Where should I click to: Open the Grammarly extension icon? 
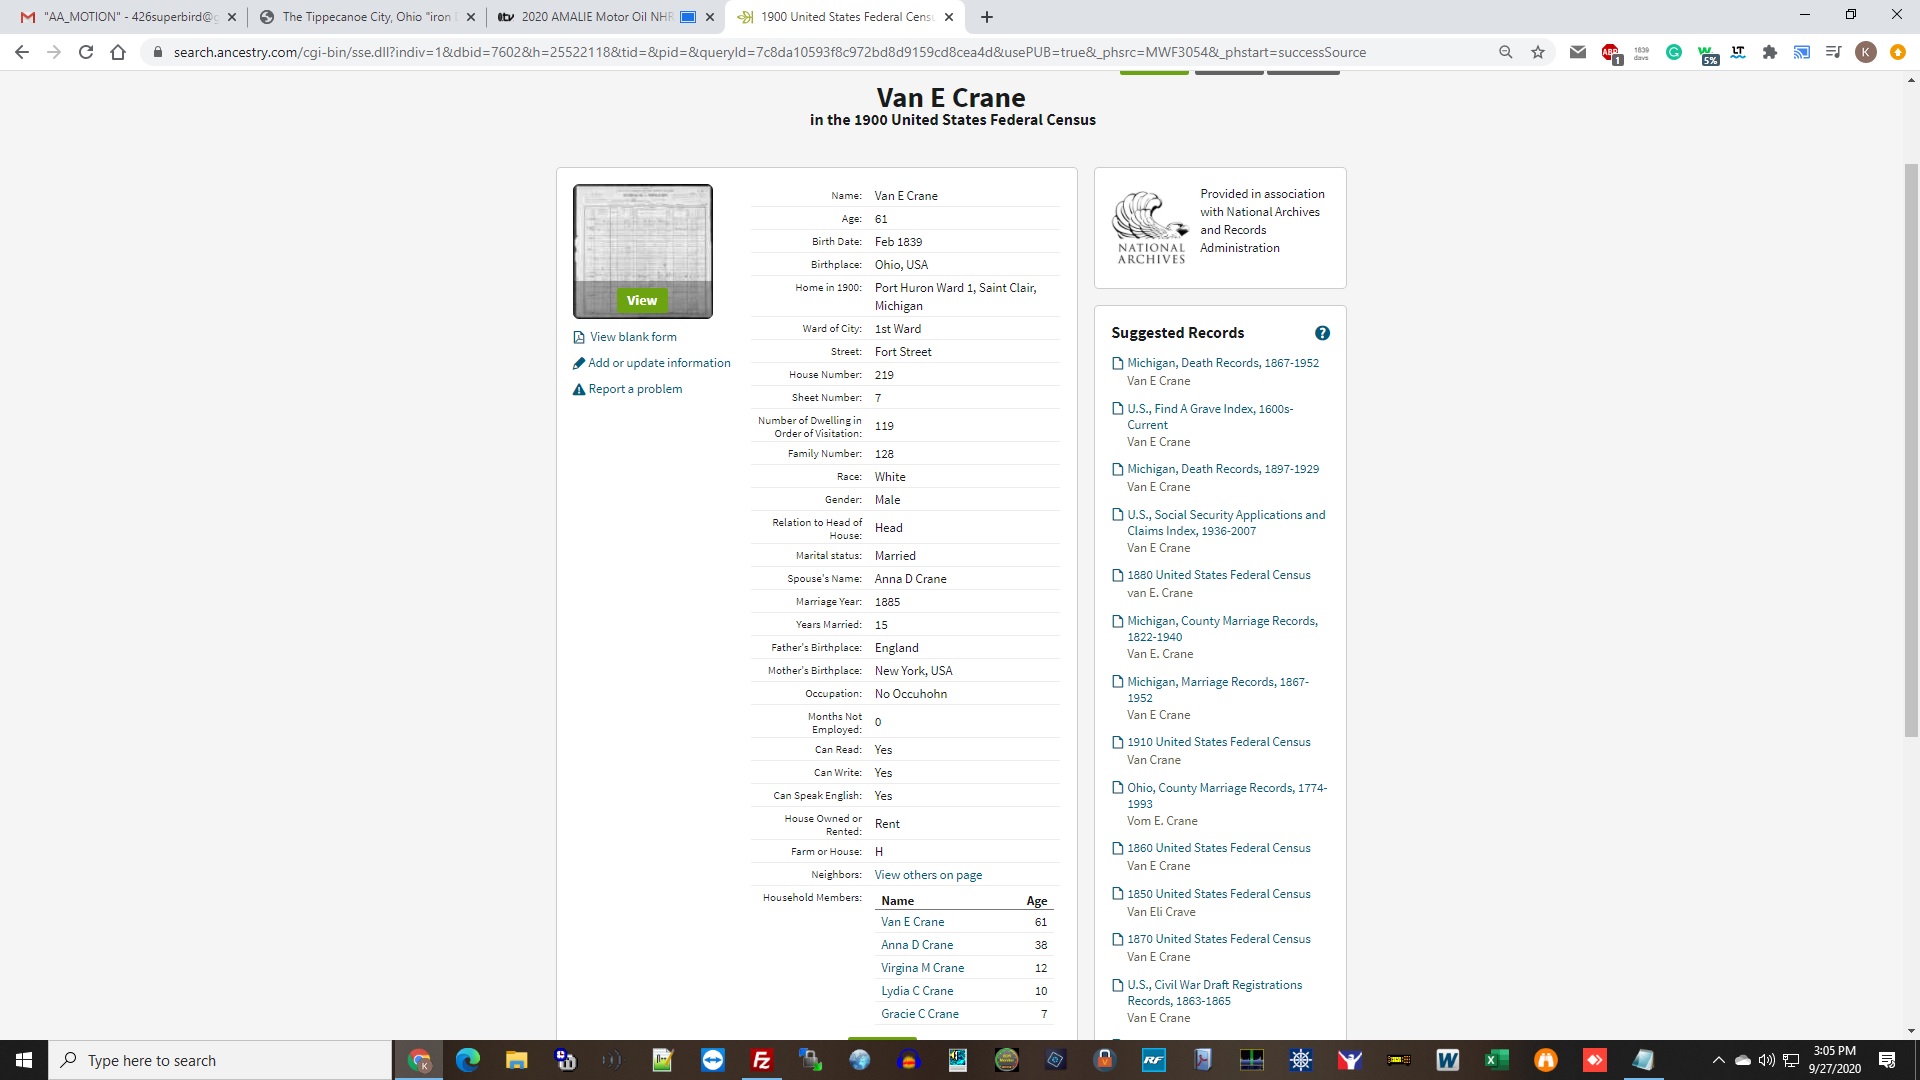tap(1674, 52)
